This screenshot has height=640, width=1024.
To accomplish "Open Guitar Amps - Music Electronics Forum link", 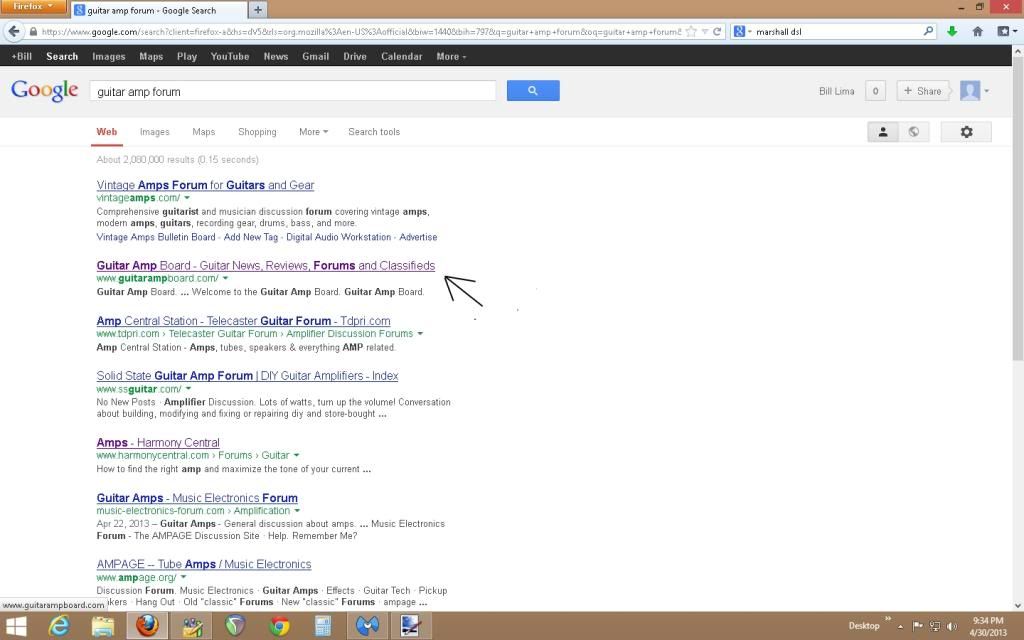I will (x=197, y=498).
